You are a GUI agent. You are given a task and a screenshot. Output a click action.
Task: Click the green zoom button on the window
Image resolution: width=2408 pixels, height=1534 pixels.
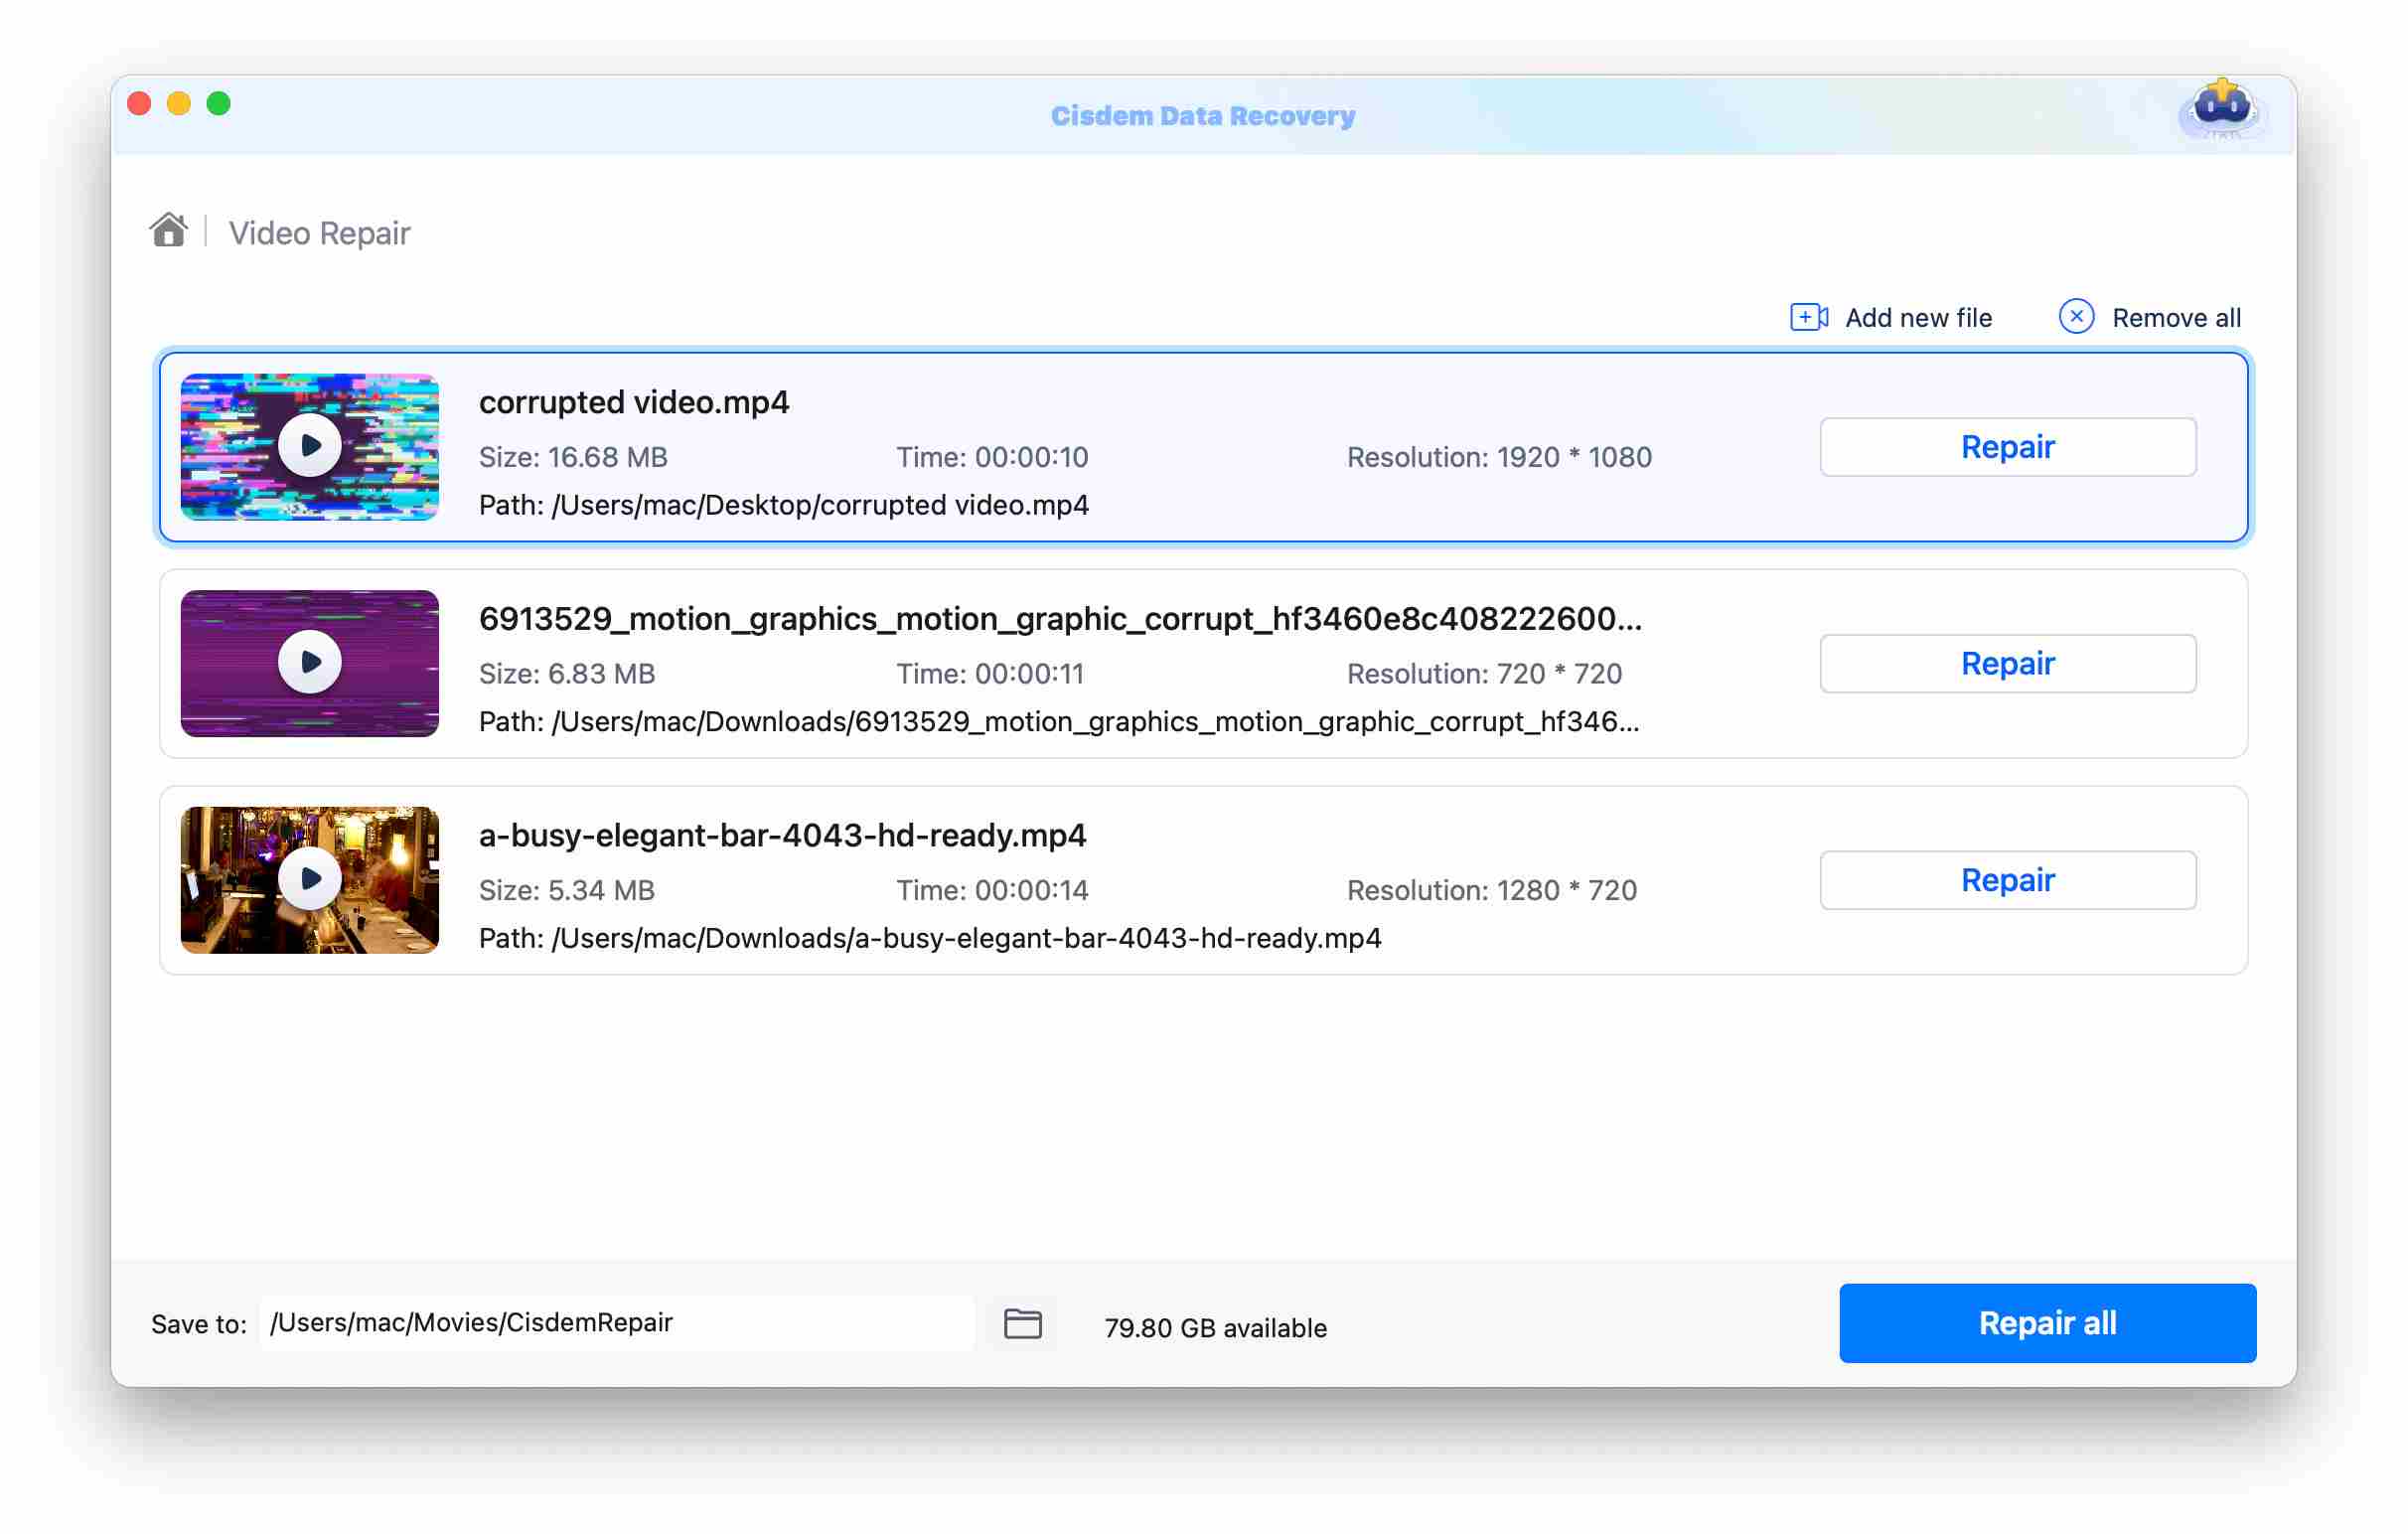coord(218,103)
